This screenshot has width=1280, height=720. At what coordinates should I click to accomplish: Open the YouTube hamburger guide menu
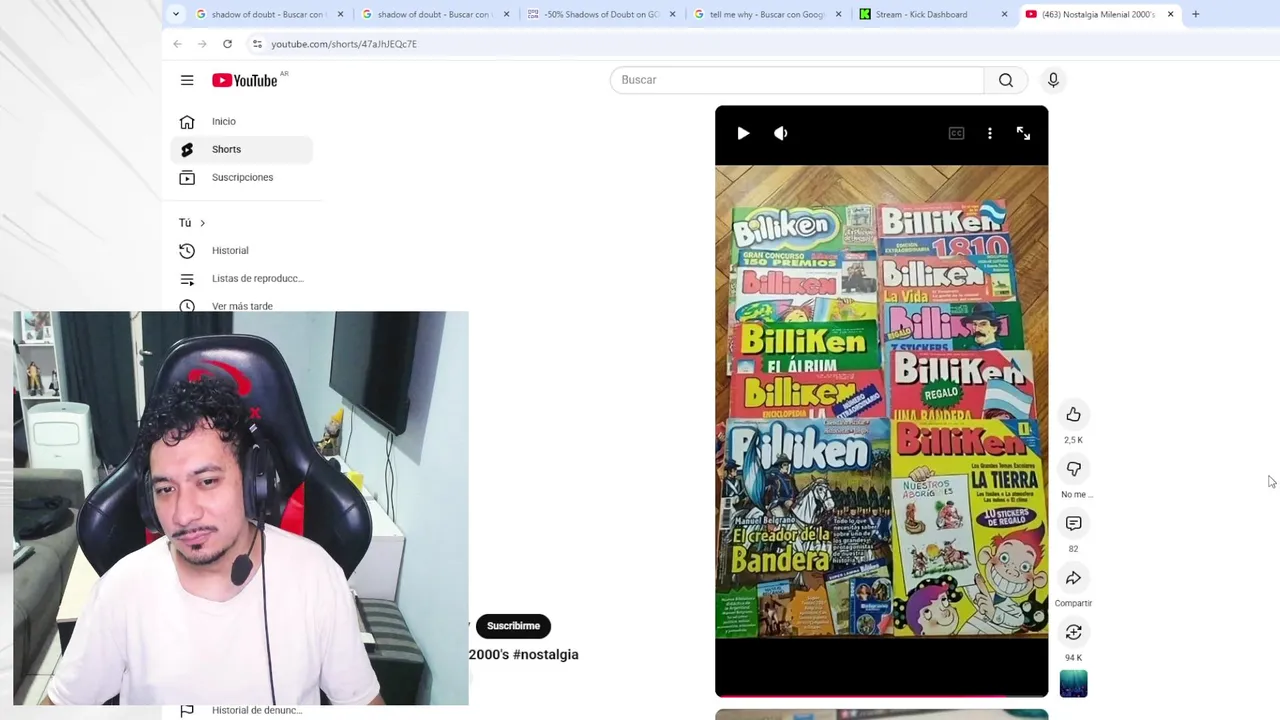[187, 80]
